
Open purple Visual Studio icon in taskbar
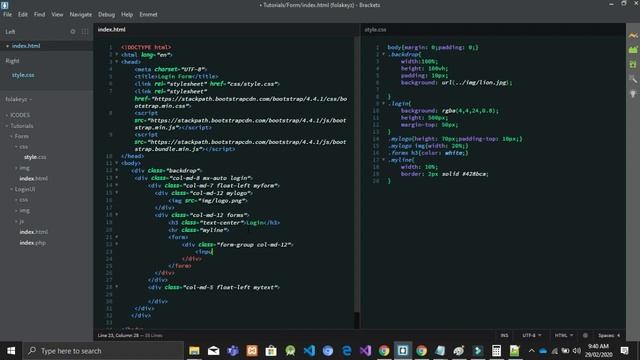pyautogui.click(x=365, y=351)
